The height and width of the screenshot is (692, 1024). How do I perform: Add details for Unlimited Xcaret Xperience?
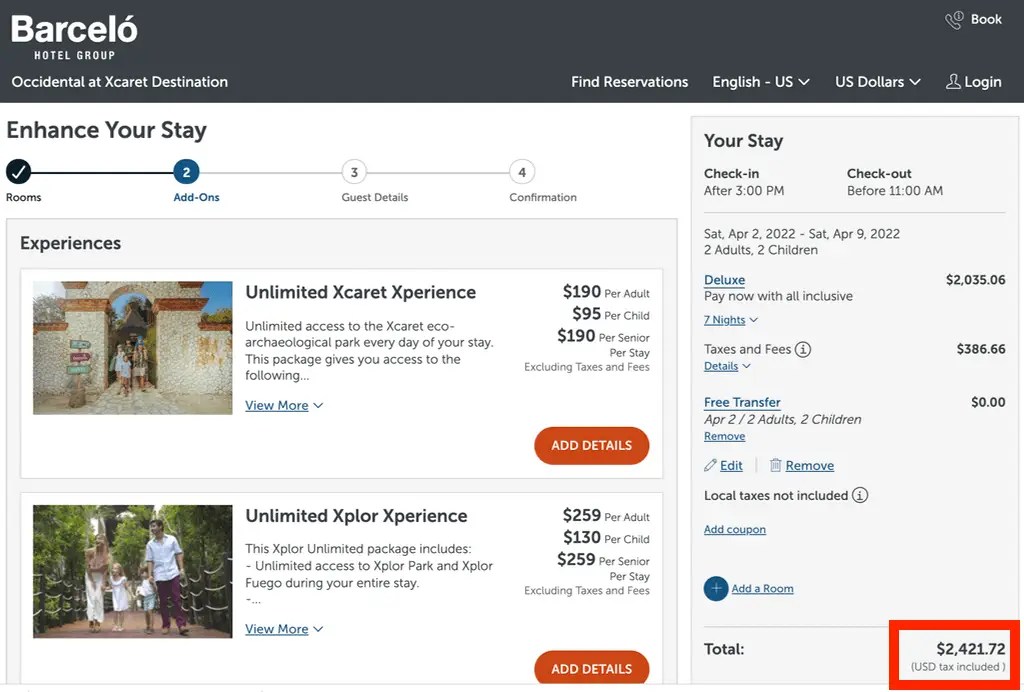pos(591,446)
